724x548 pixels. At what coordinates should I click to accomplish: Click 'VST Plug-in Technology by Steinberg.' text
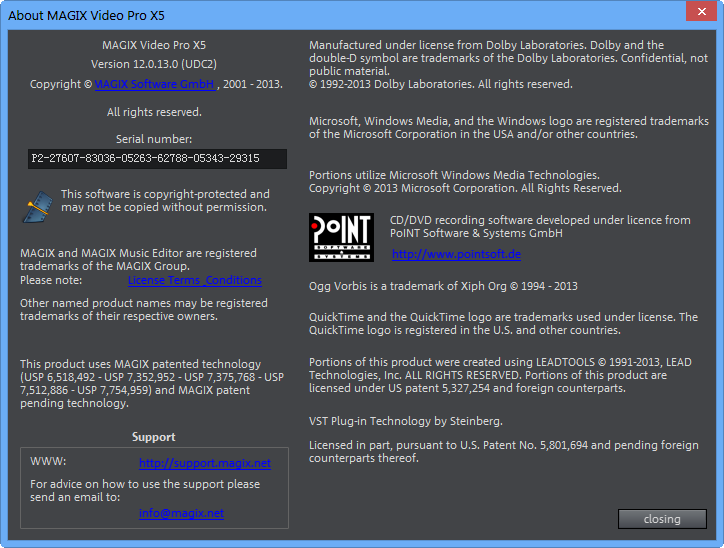[x=406, y=421]
